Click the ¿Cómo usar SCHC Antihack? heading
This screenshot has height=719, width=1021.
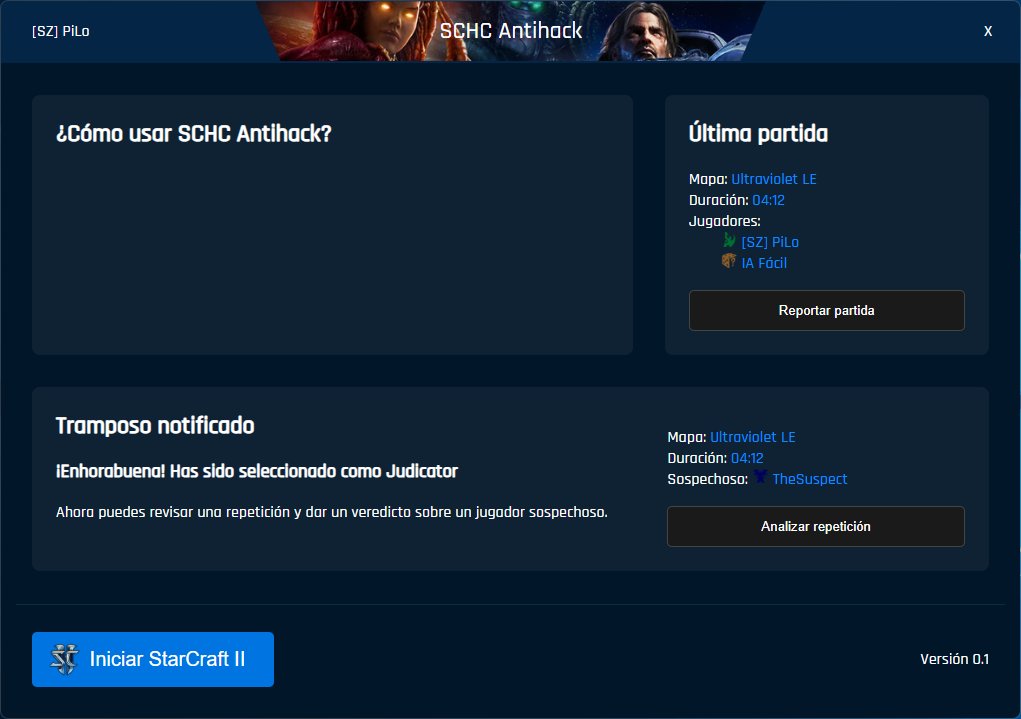[193, 134]
